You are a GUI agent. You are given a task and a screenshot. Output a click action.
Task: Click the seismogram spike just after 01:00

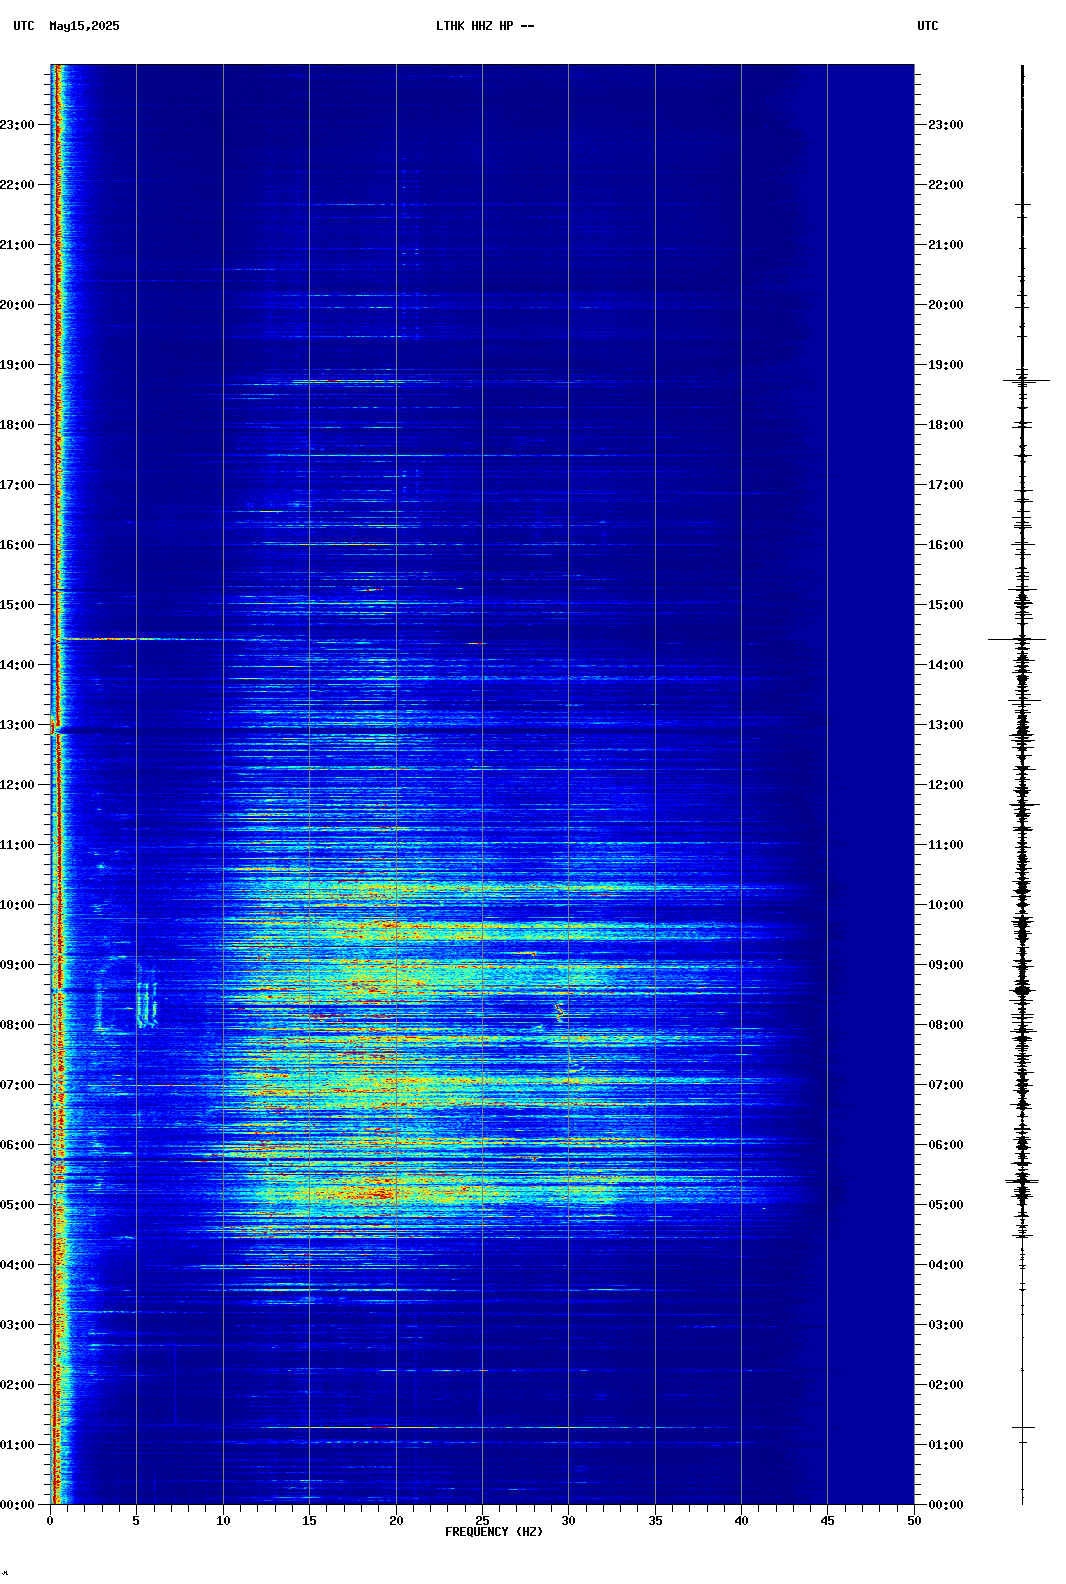tap(1023, 1427)
